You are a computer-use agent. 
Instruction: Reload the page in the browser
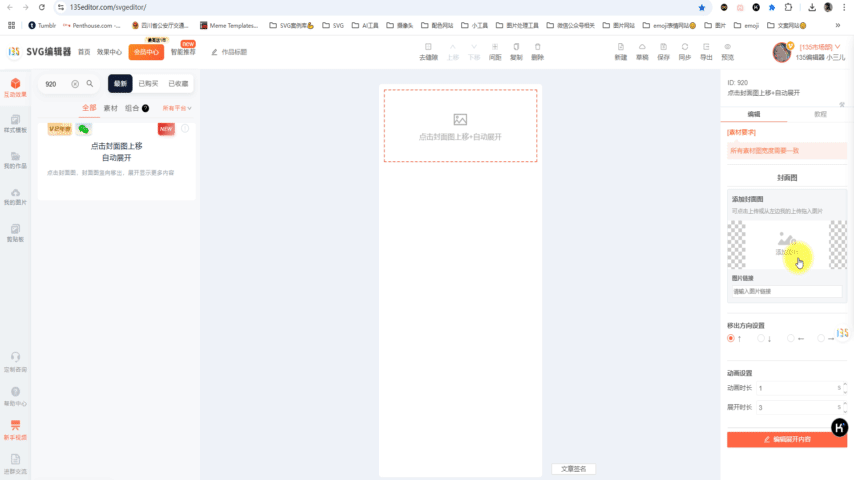(42, 7)
